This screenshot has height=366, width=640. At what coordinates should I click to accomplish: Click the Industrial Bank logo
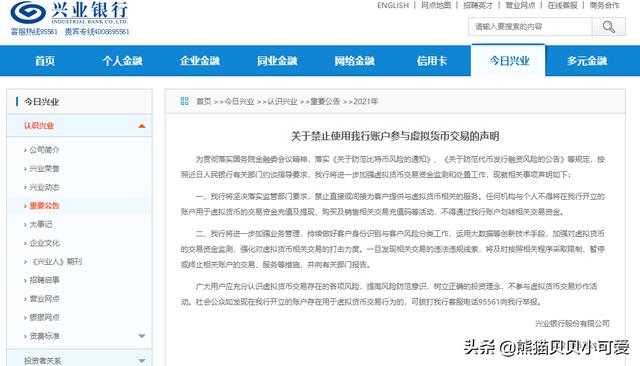69,13
